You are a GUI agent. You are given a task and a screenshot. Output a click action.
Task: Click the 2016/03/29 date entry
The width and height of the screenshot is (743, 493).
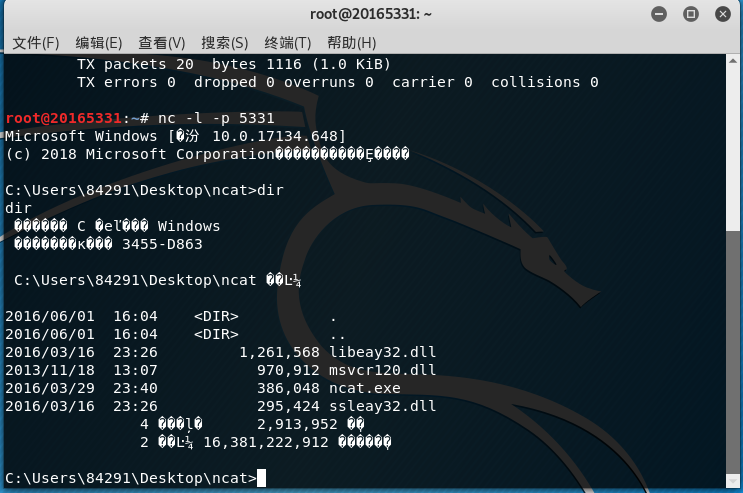click(x=50, y=388)
